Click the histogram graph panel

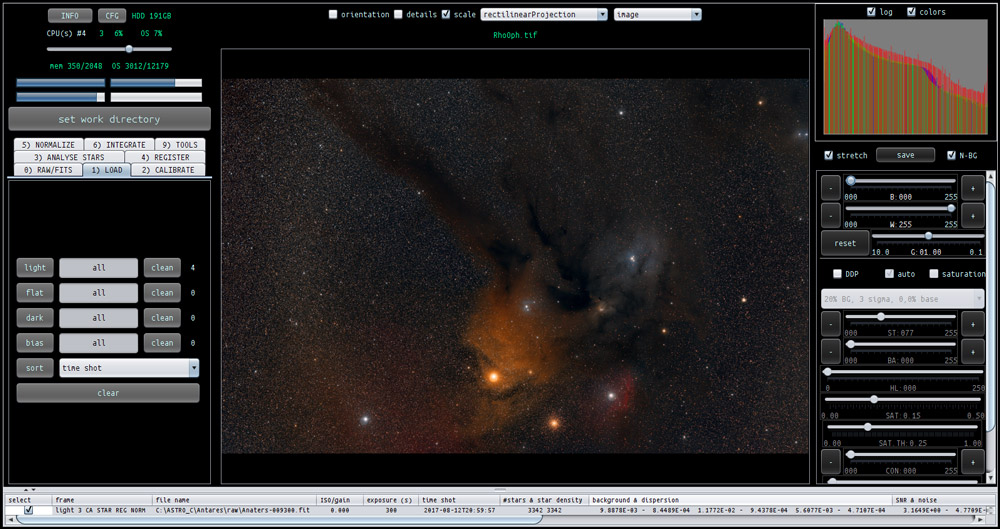(905, 76)
